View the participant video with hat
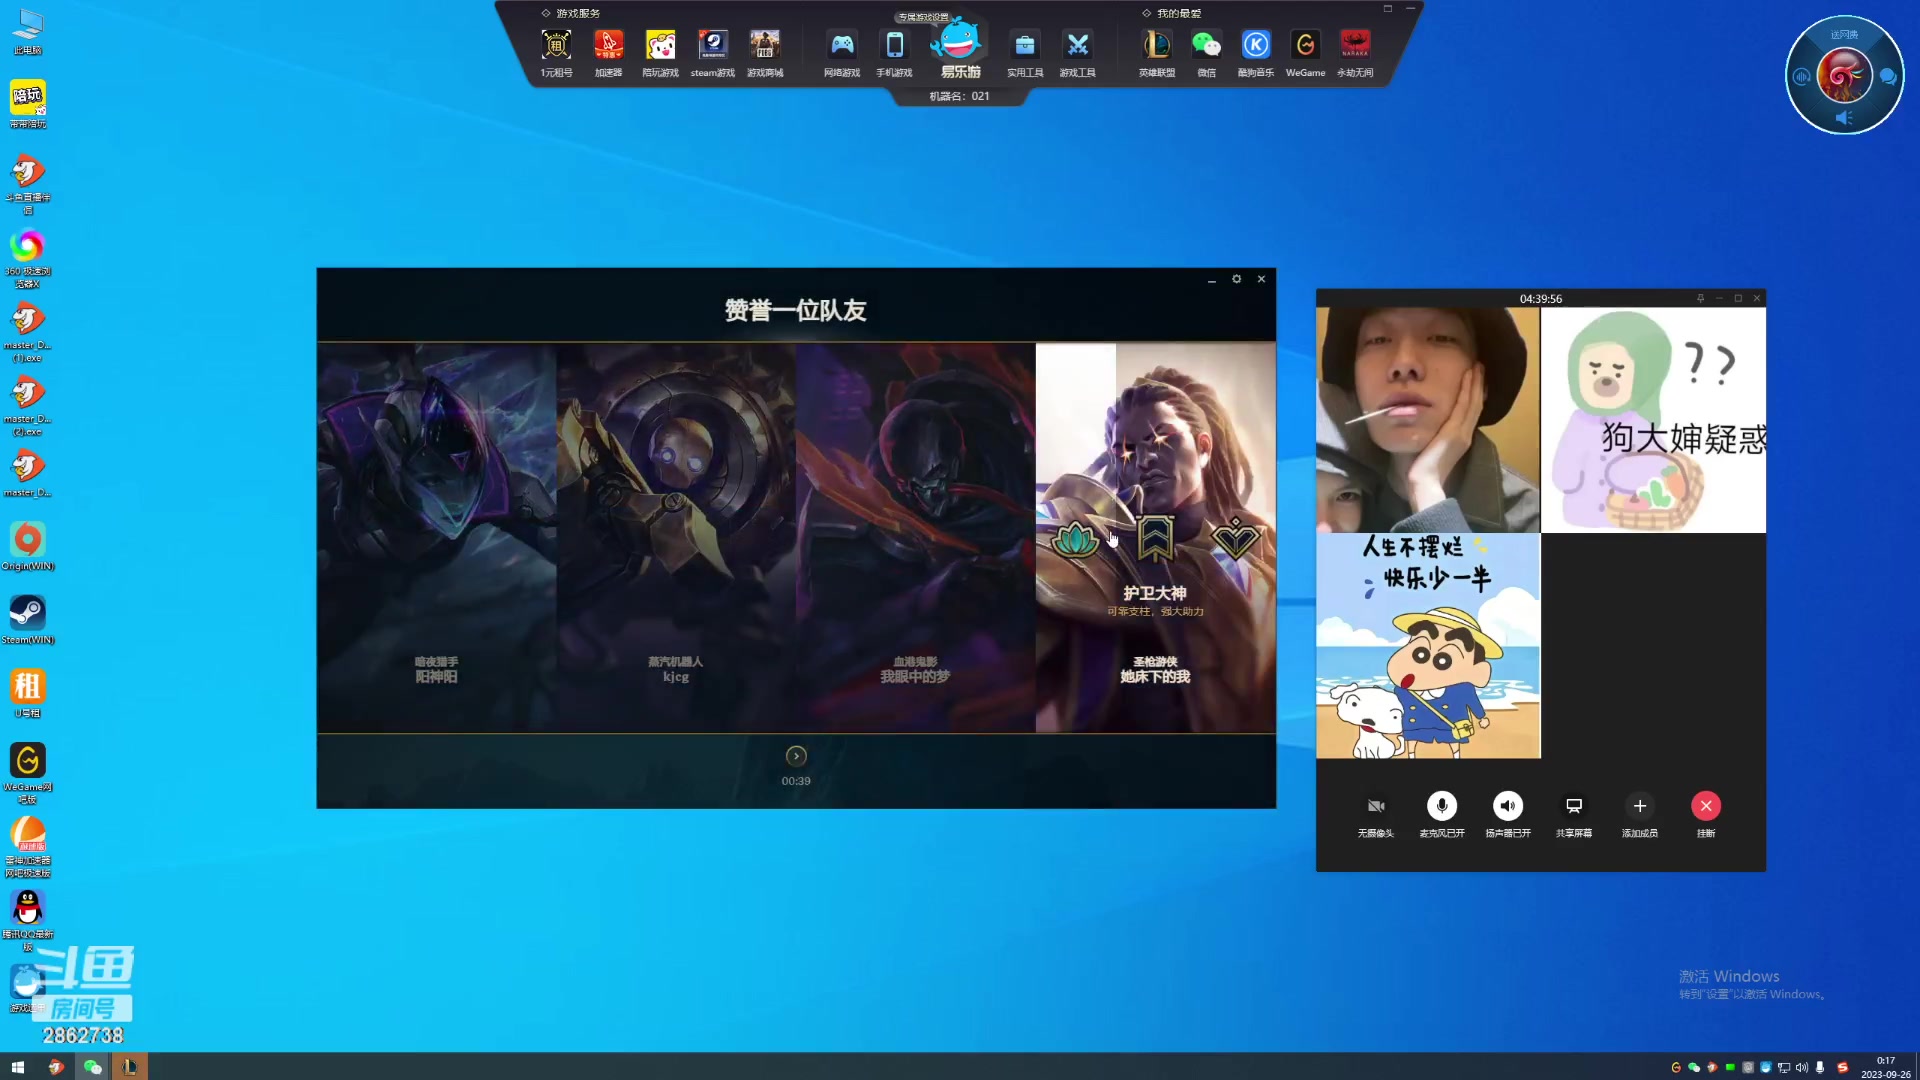Image resolution: width=1920 pixels, height=1080 pixels. pyautogui.click(x=1428, y=420)
